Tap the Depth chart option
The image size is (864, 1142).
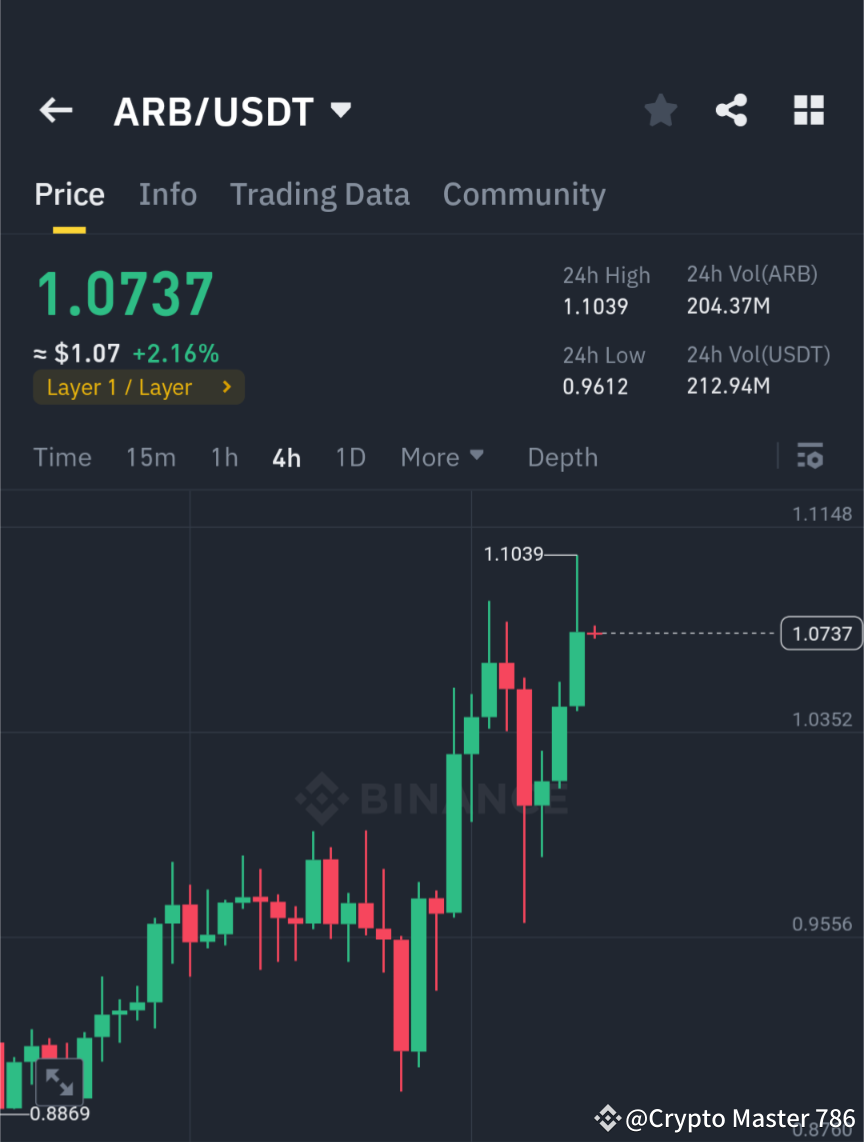[562, 457]
